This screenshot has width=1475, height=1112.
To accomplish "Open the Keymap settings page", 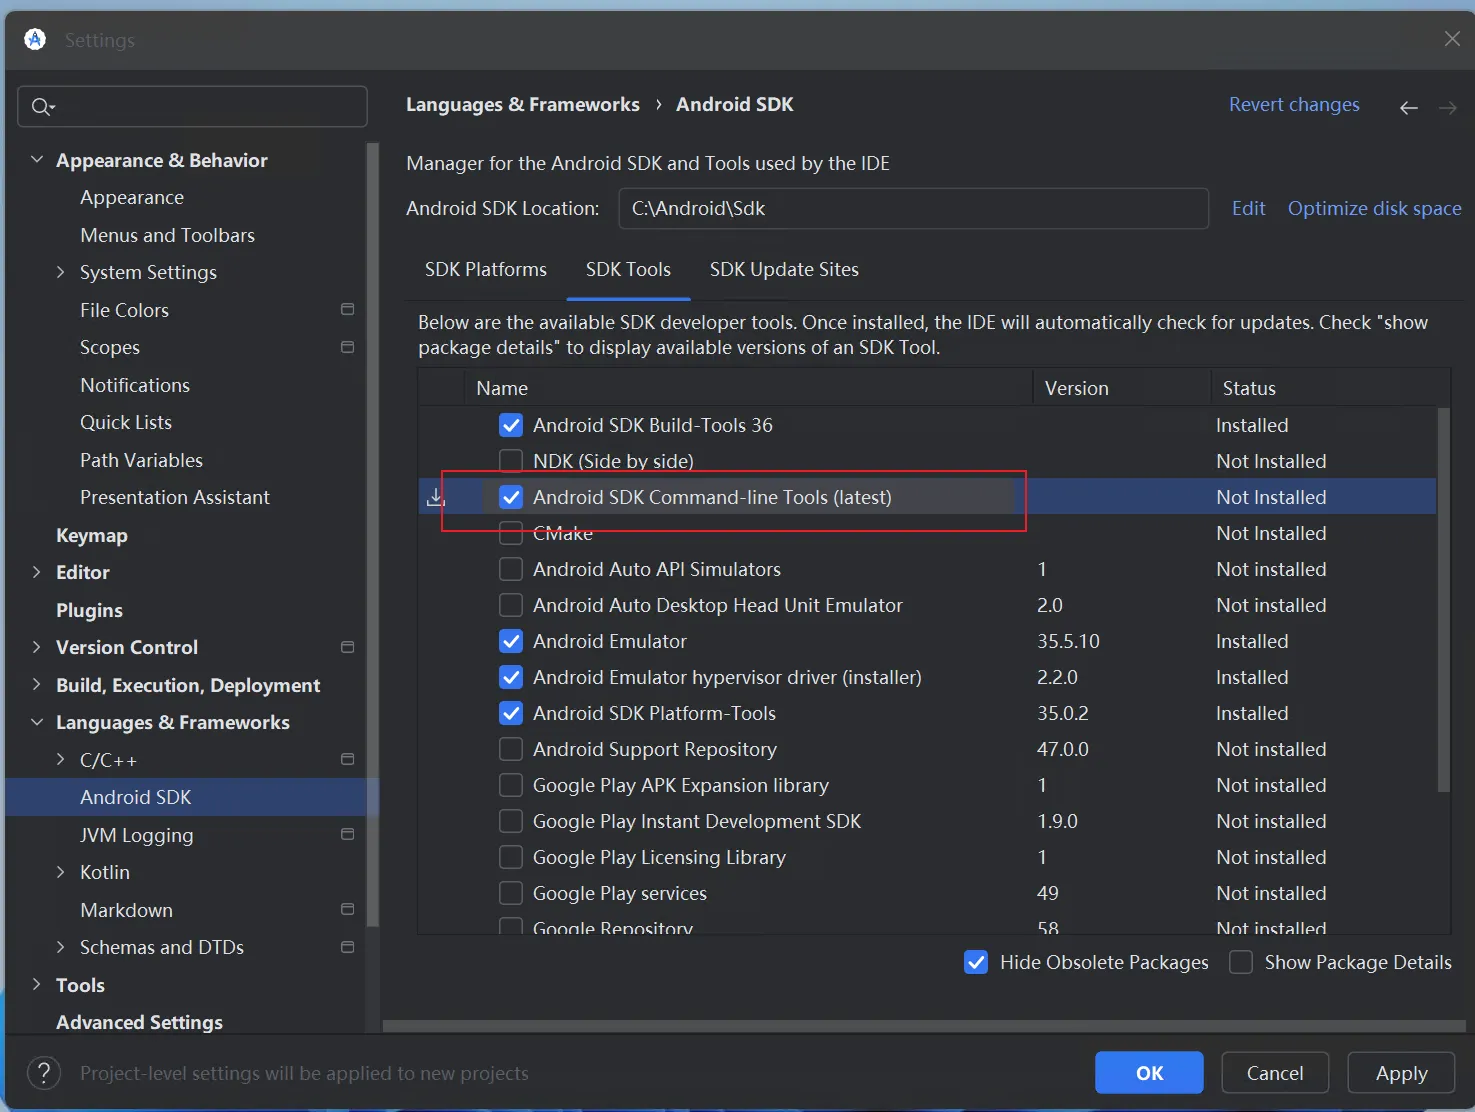I will [92, 535].
